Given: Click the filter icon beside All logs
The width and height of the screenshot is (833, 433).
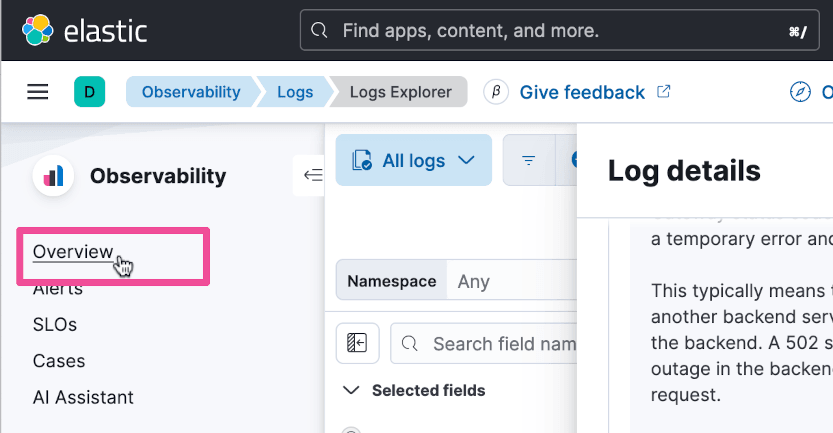Looking at the screenshot, I should [x=529, y=160].
